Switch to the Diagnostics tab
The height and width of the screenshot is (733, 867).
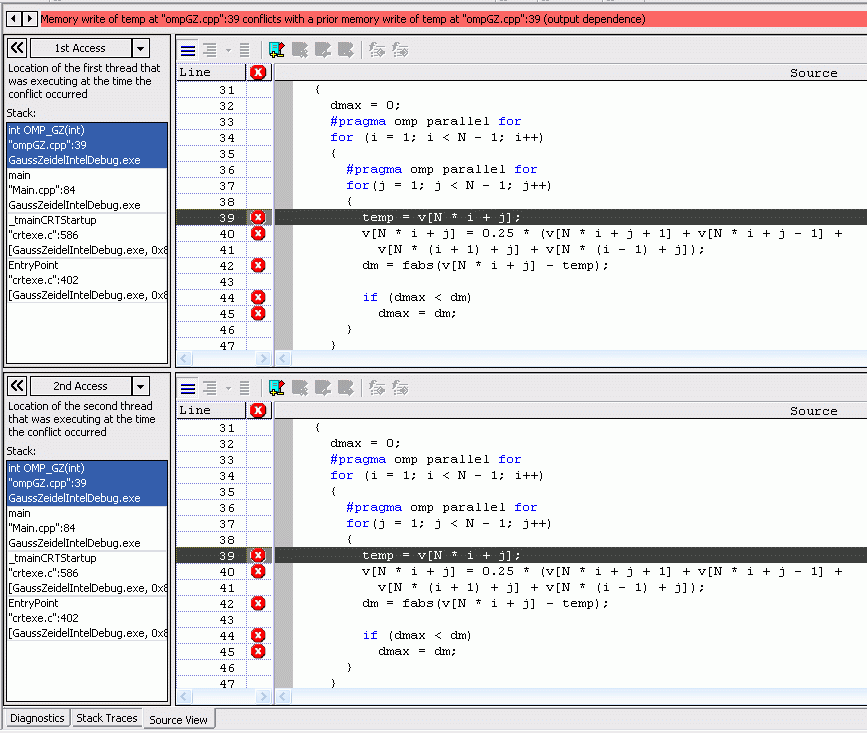[37, 718]
